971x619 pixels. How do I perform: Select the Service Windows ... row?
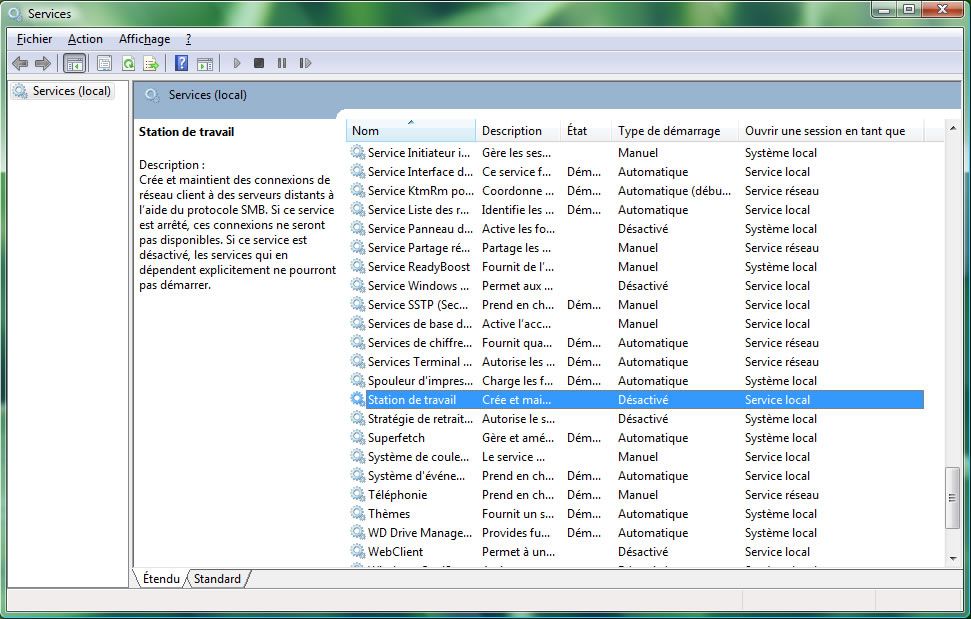click(x=635, y=285)
